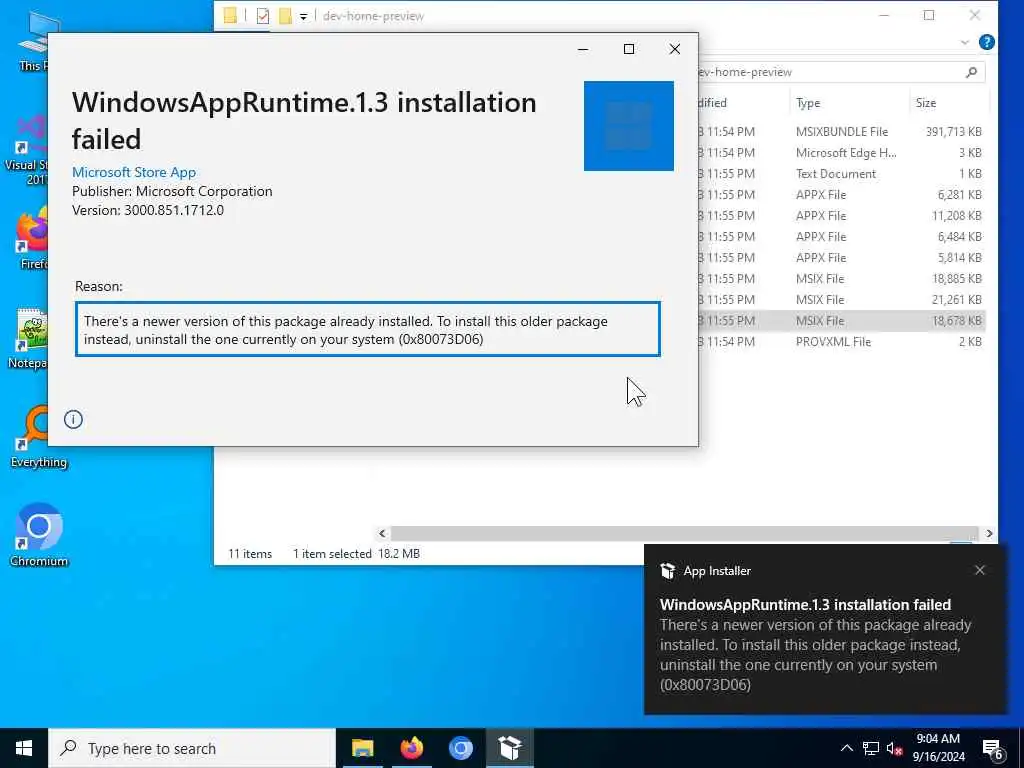
Task: Select the APPX file sized 11,208 KB
Action: tap(841, 216)
